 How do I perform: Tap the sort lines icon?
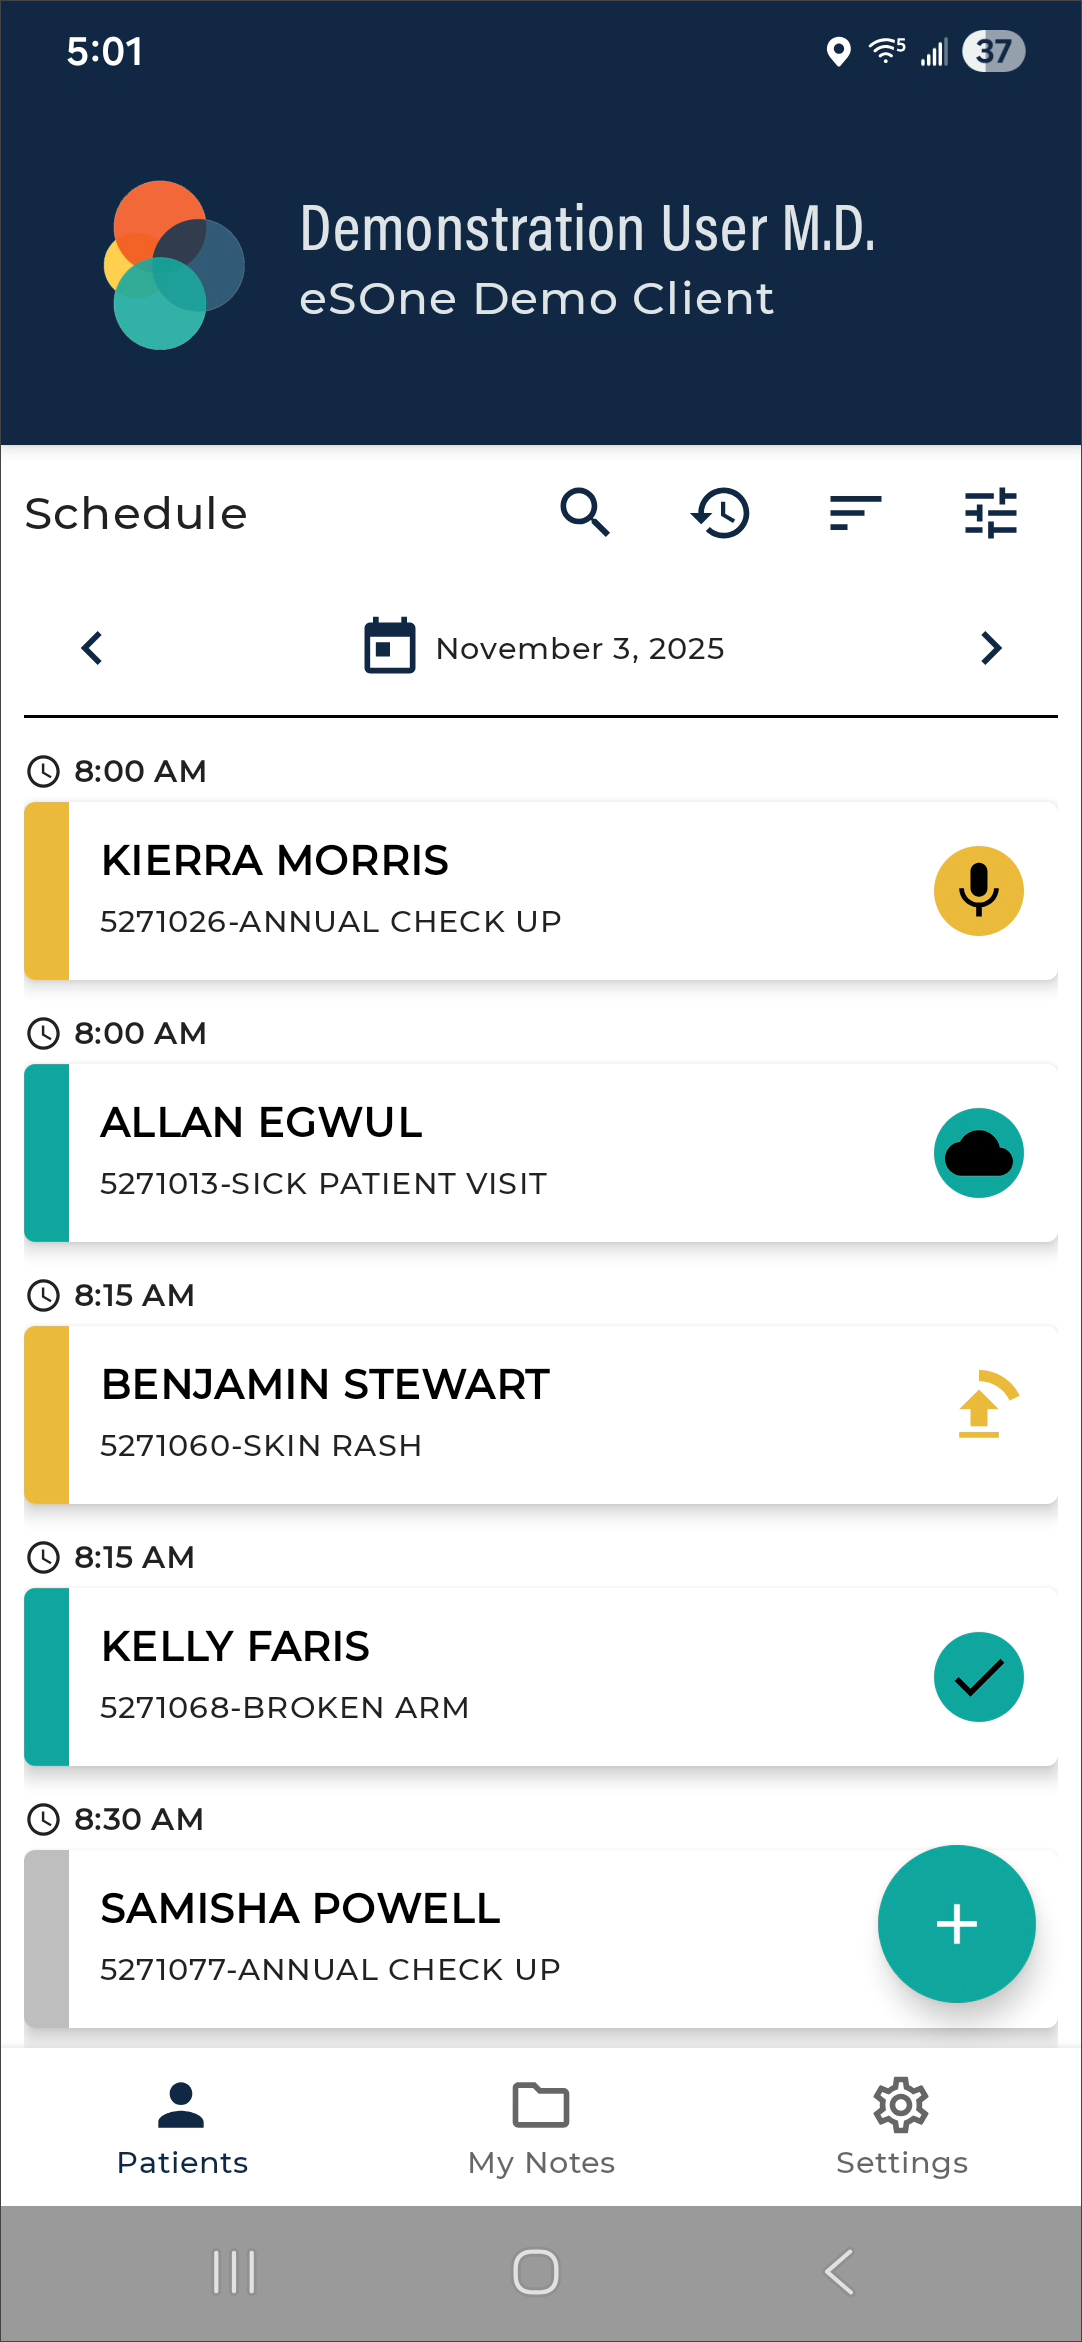(855, 513)
